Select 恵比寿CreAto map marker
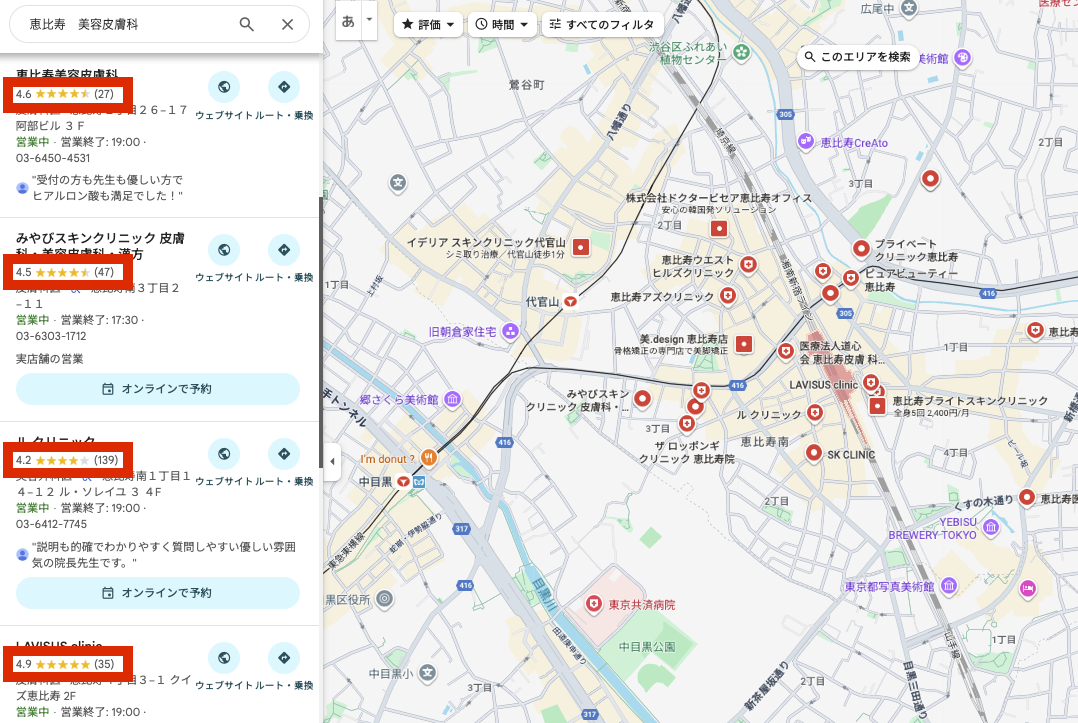This screenshot has width=1078, height=723. coord(806,142)
